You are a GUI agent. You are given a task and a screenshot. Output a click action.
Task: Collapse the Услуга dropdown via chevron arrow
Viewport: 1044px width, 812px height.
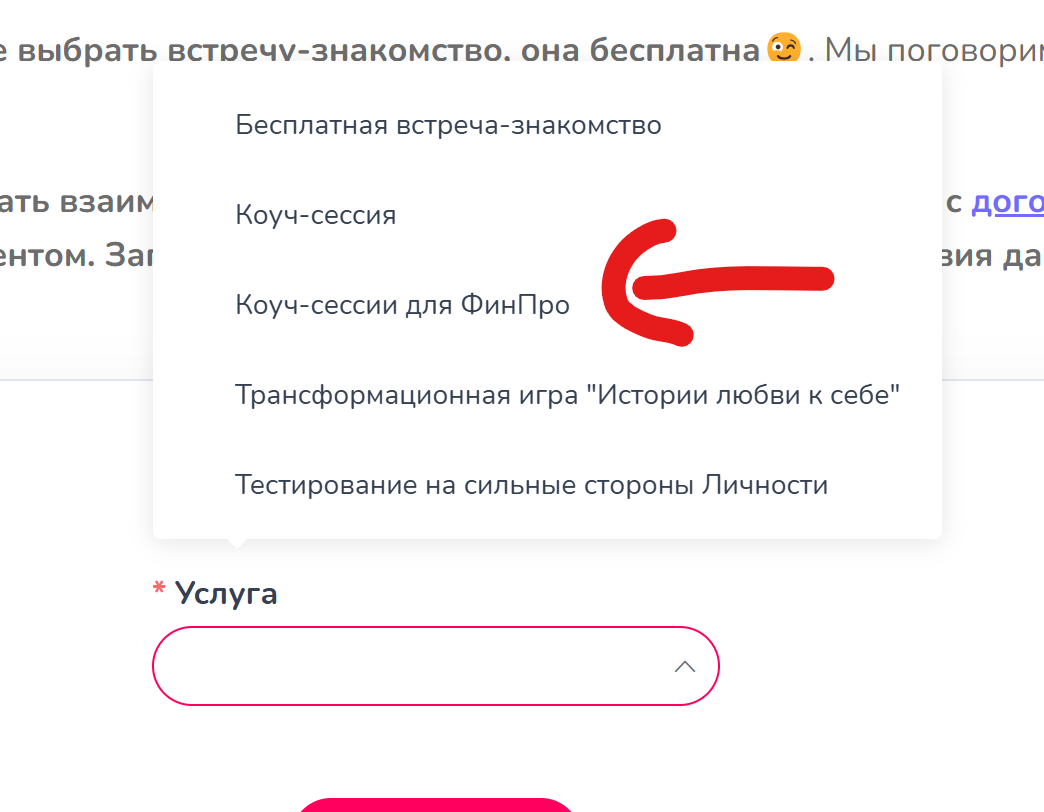coord(685,666)
